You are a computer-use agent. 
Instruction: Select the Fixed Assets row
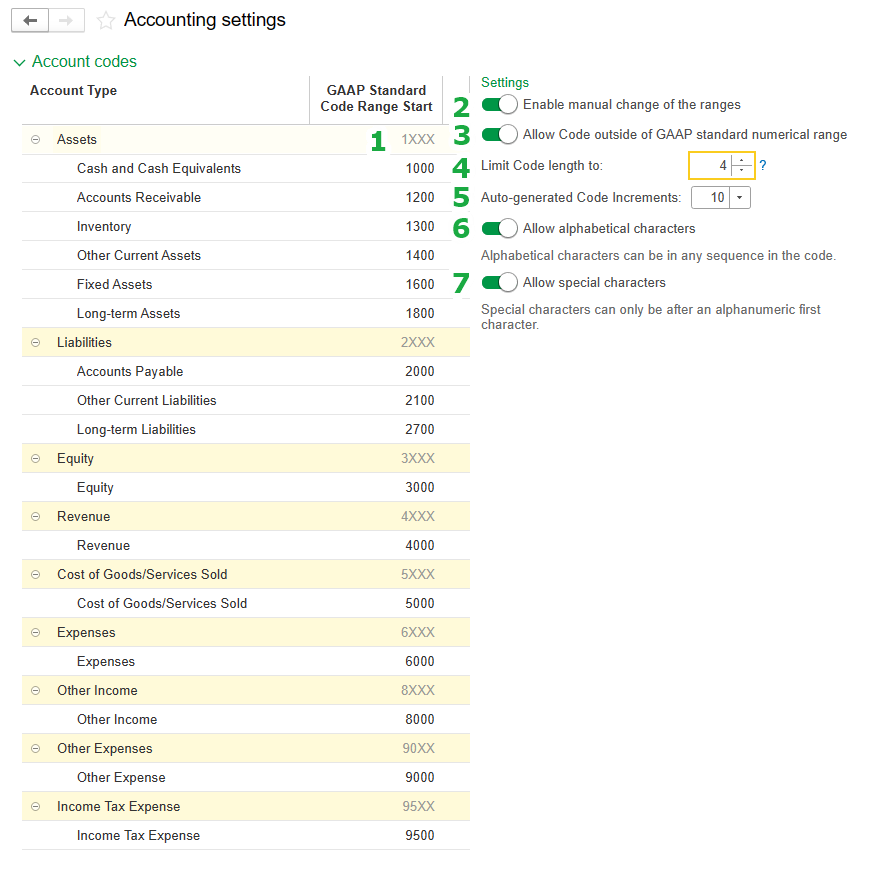[x=246, y=284]
